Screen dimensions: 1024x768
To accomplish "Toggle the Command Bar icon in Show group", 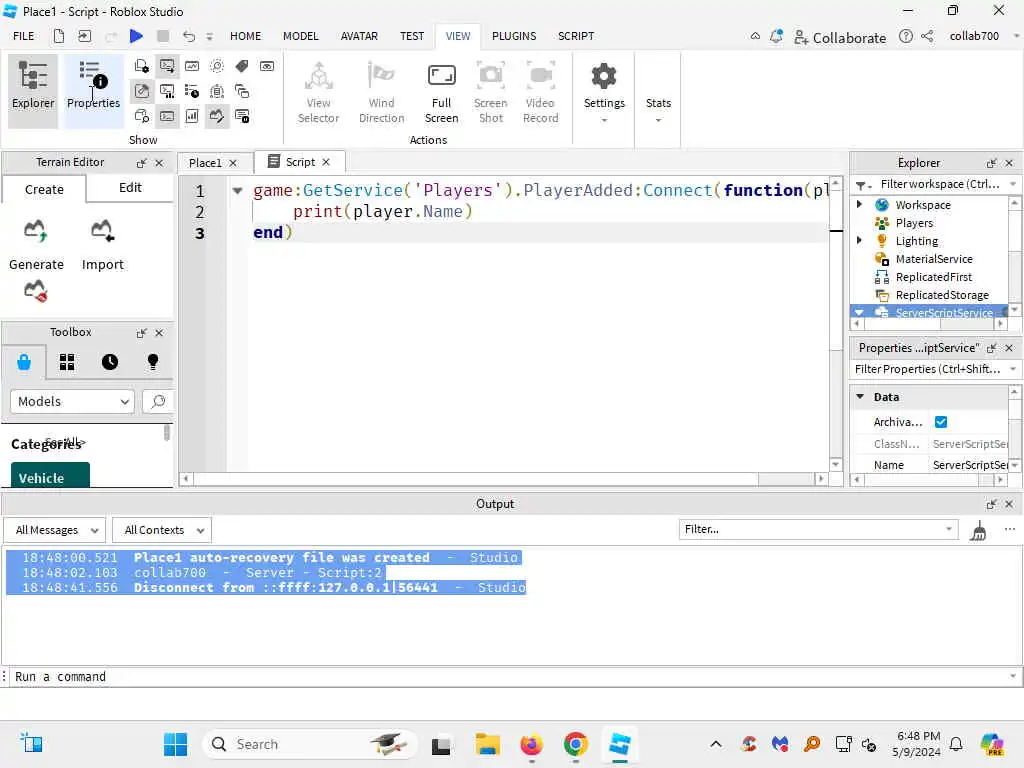I will pyautogui.click(x=167, y=116).
